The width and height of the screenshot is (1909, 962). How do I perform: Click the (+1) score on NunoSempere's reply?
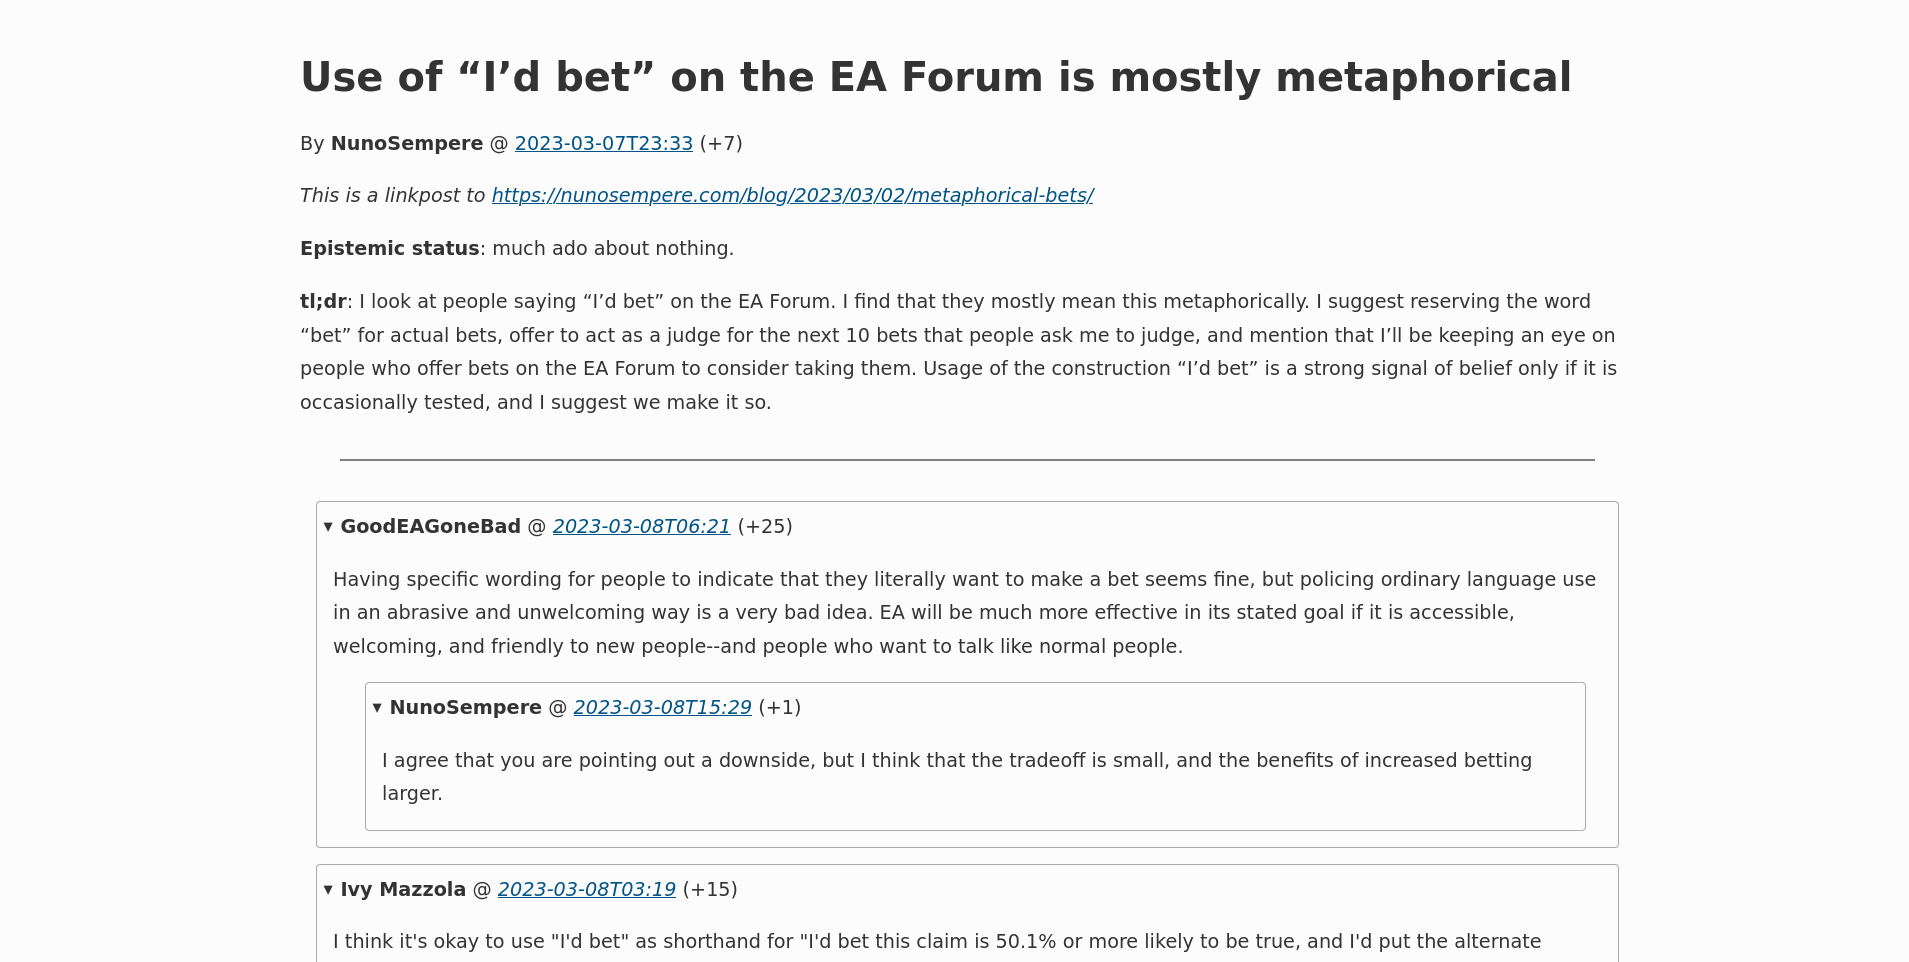tap(780, 708)
